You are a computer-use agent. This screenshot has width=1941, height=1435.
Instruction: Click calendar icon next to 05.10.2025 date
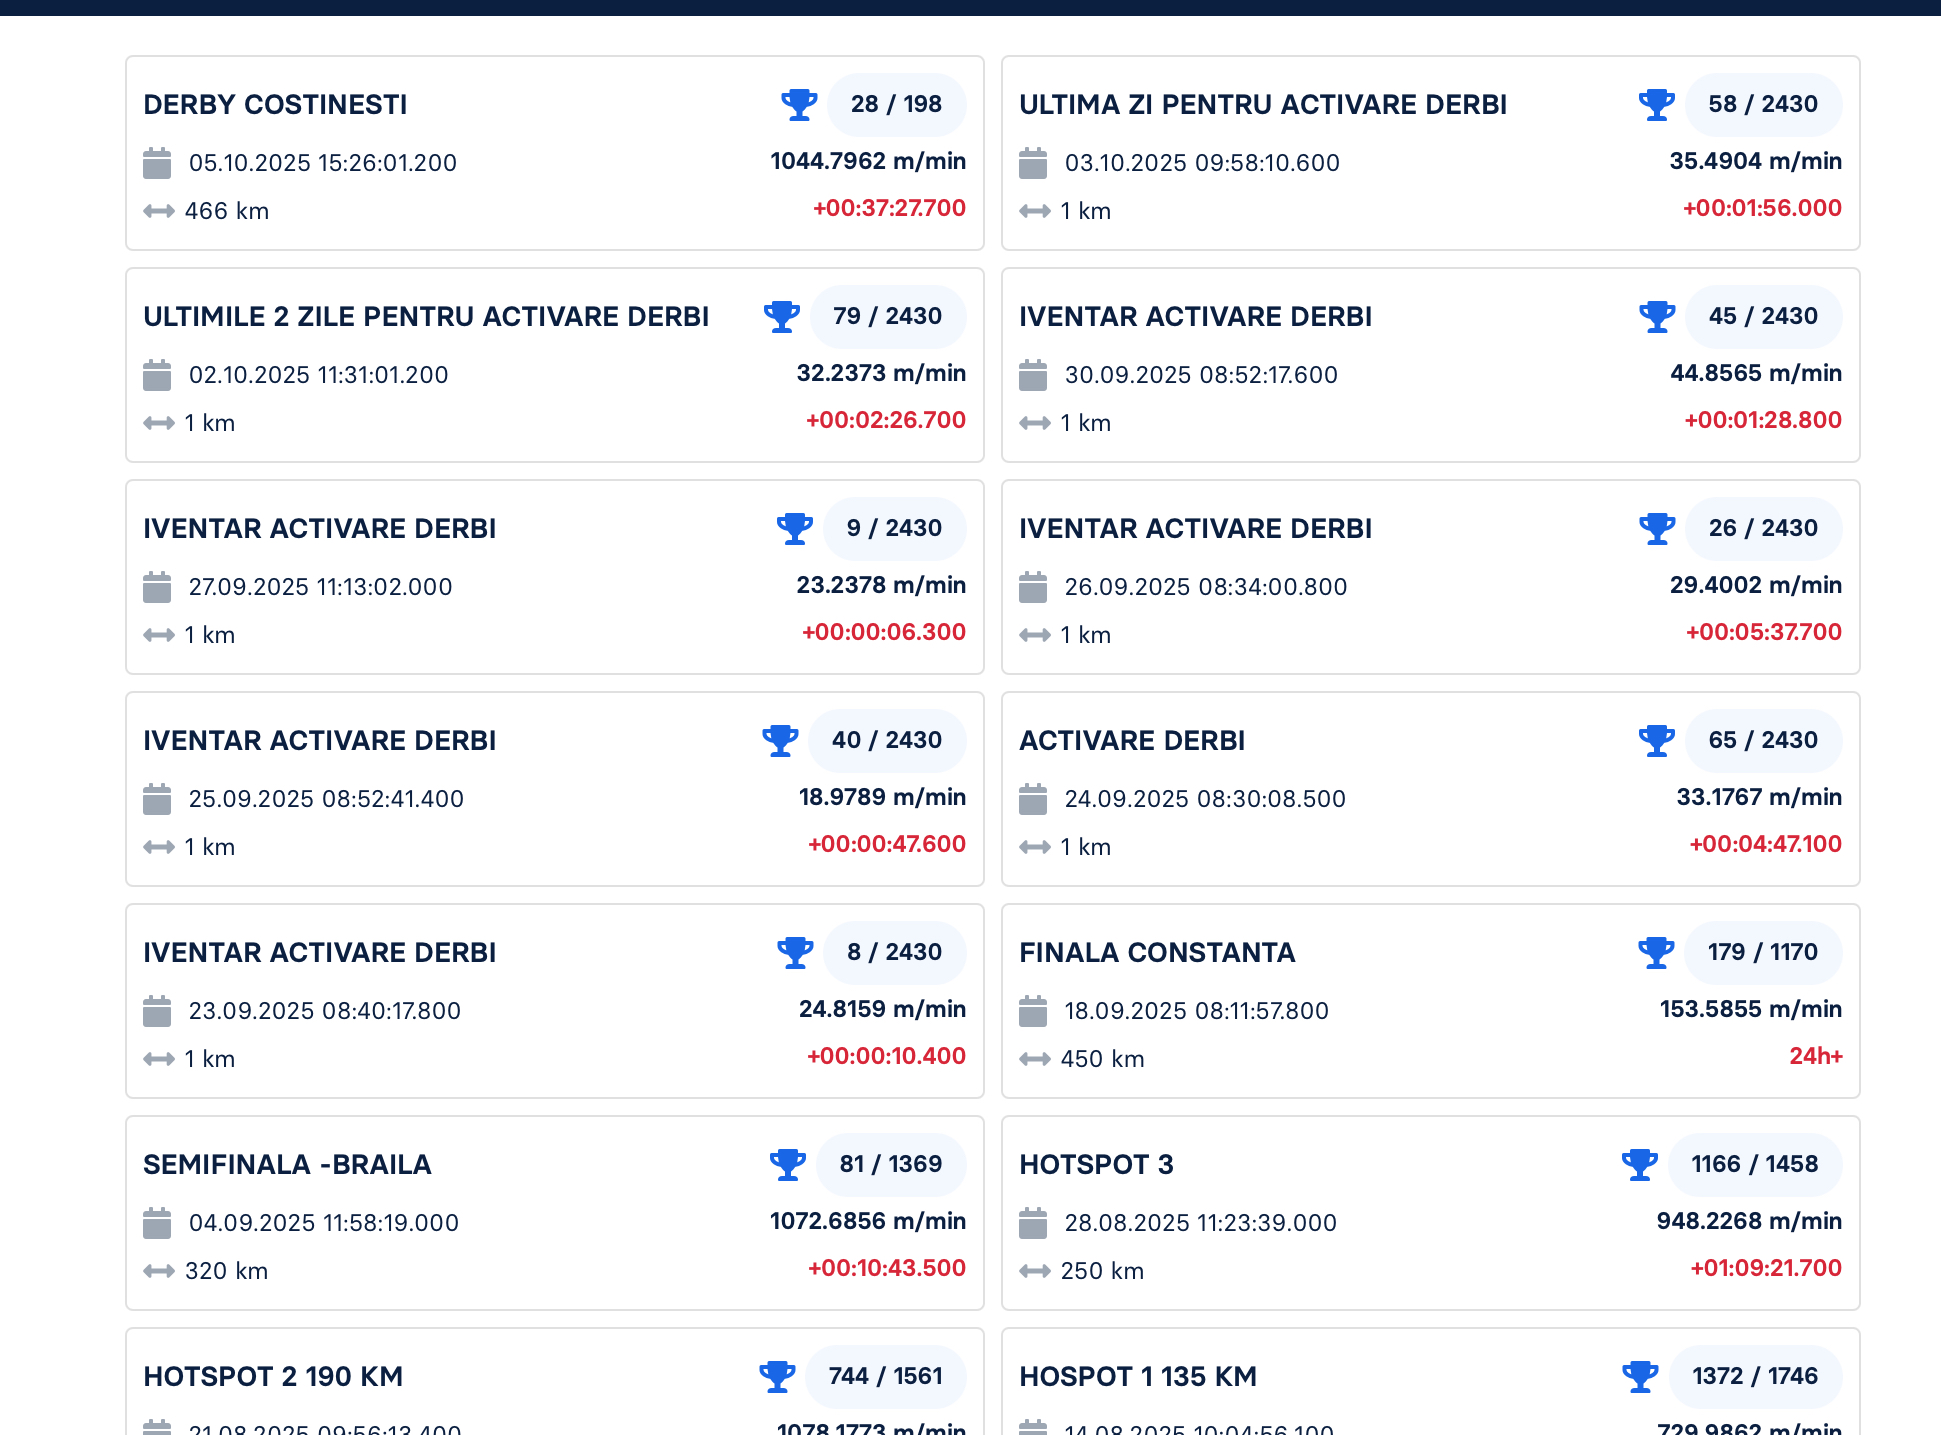[x=157, y=163]
